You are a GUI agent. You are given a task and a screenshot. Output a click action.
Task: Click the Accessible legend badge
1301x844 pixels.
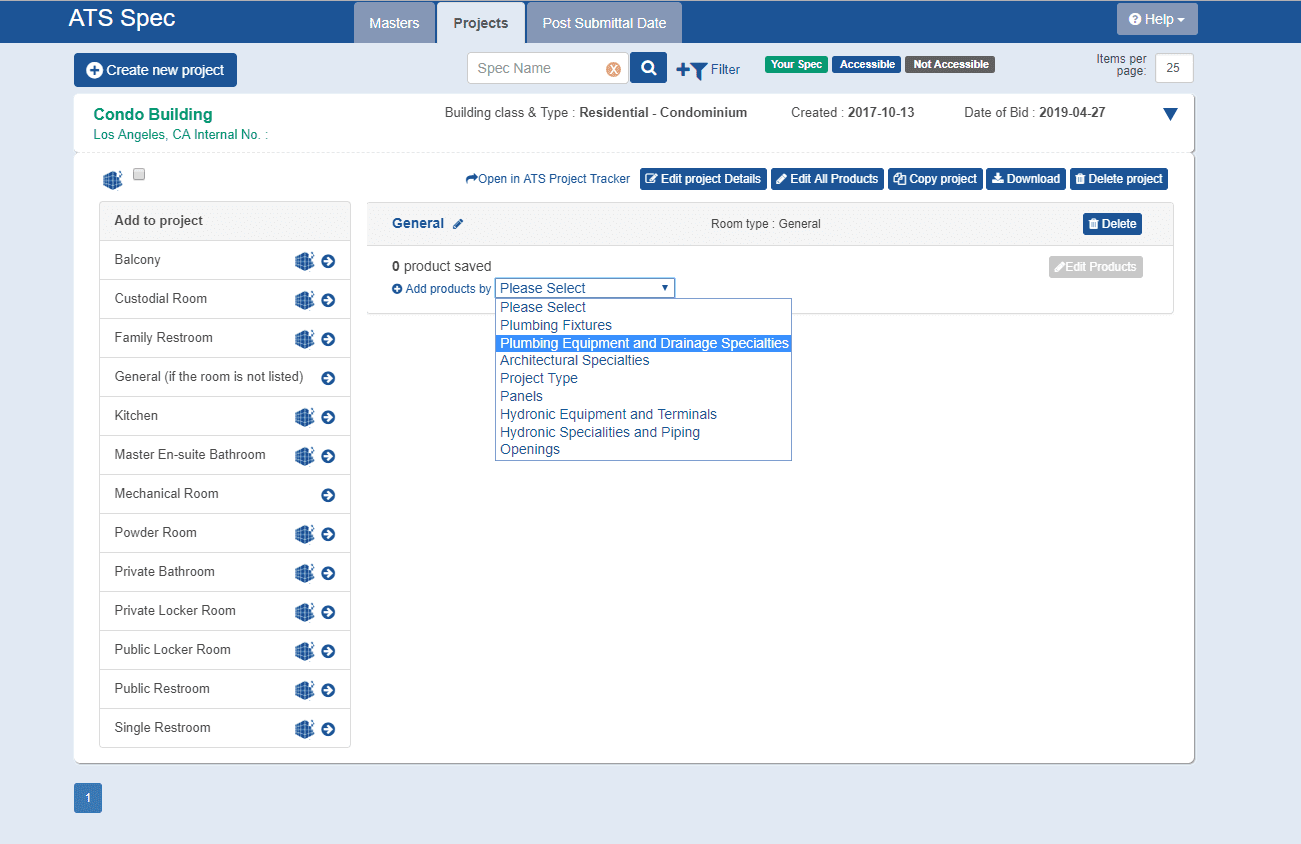867,64
